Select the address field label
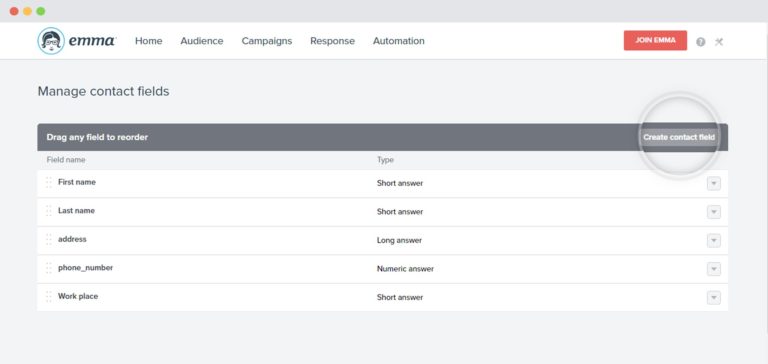 (x=72, y=239)
